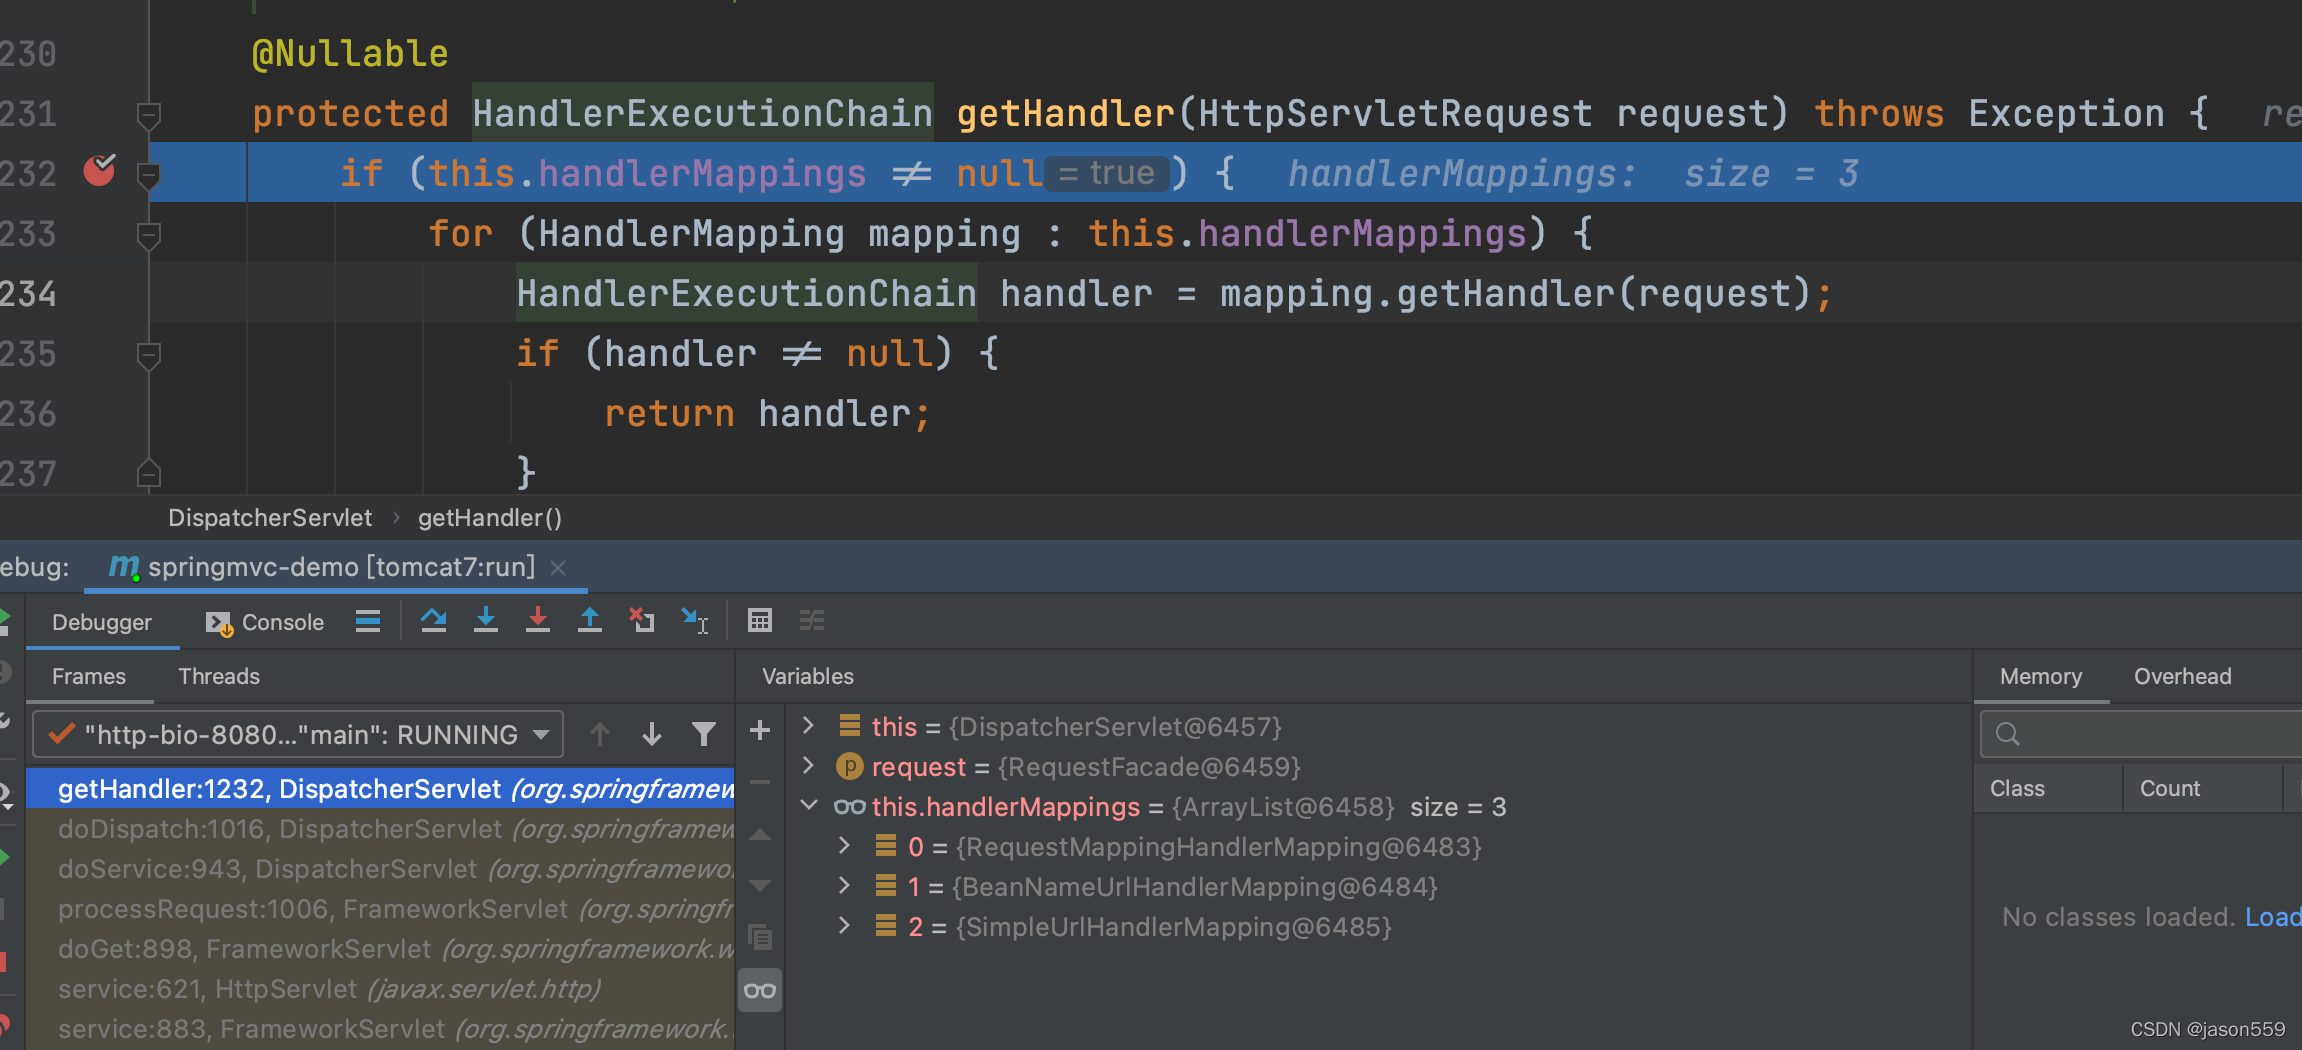
Task: Select the doDispatch:1016 stack frame
Action: 380,829
